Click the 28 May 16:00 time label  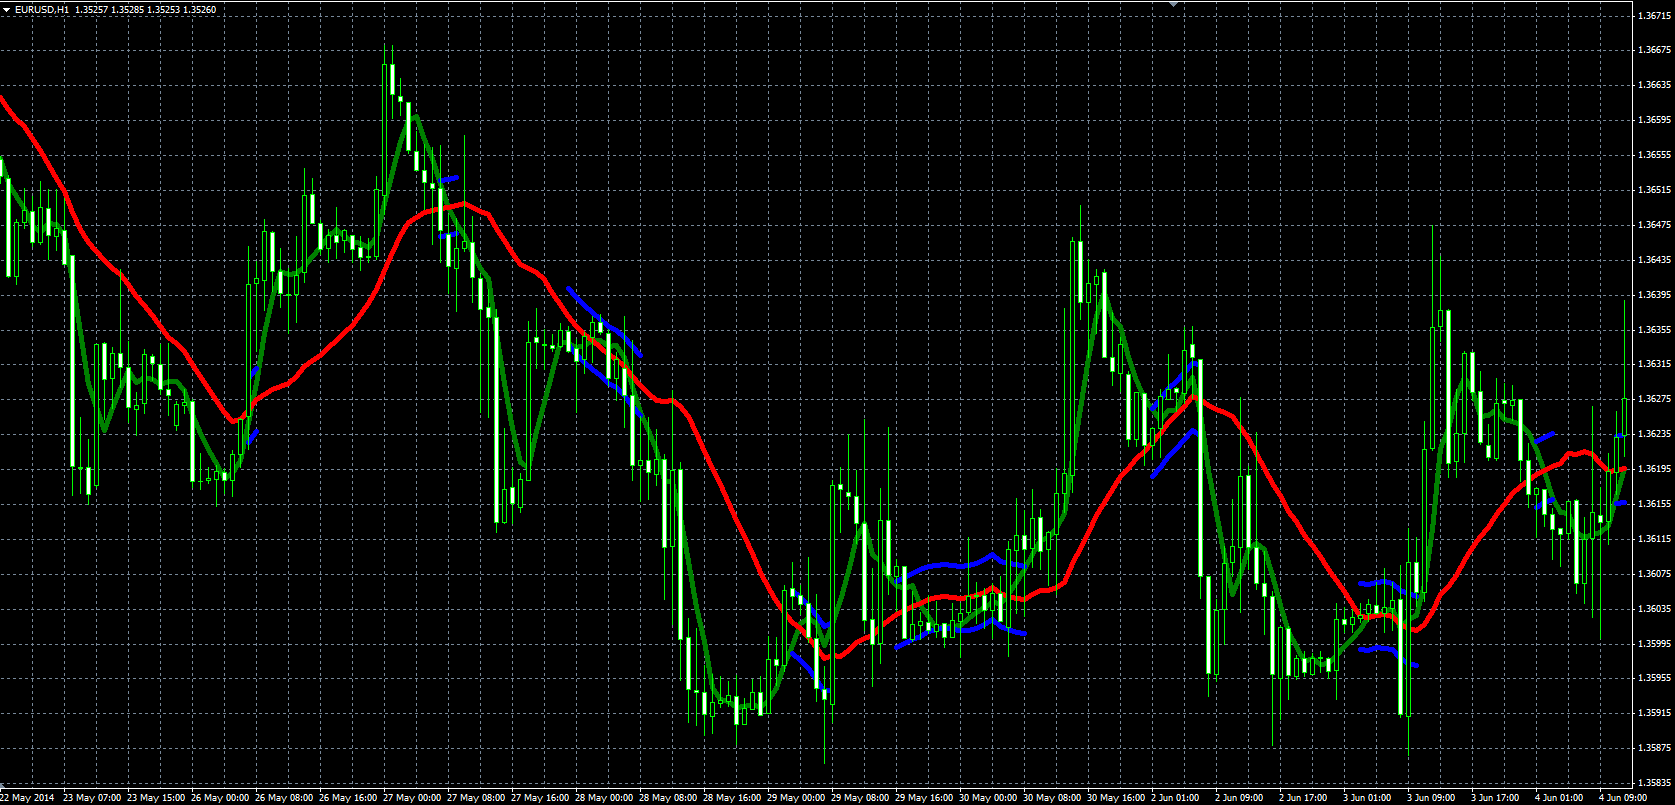732,798
